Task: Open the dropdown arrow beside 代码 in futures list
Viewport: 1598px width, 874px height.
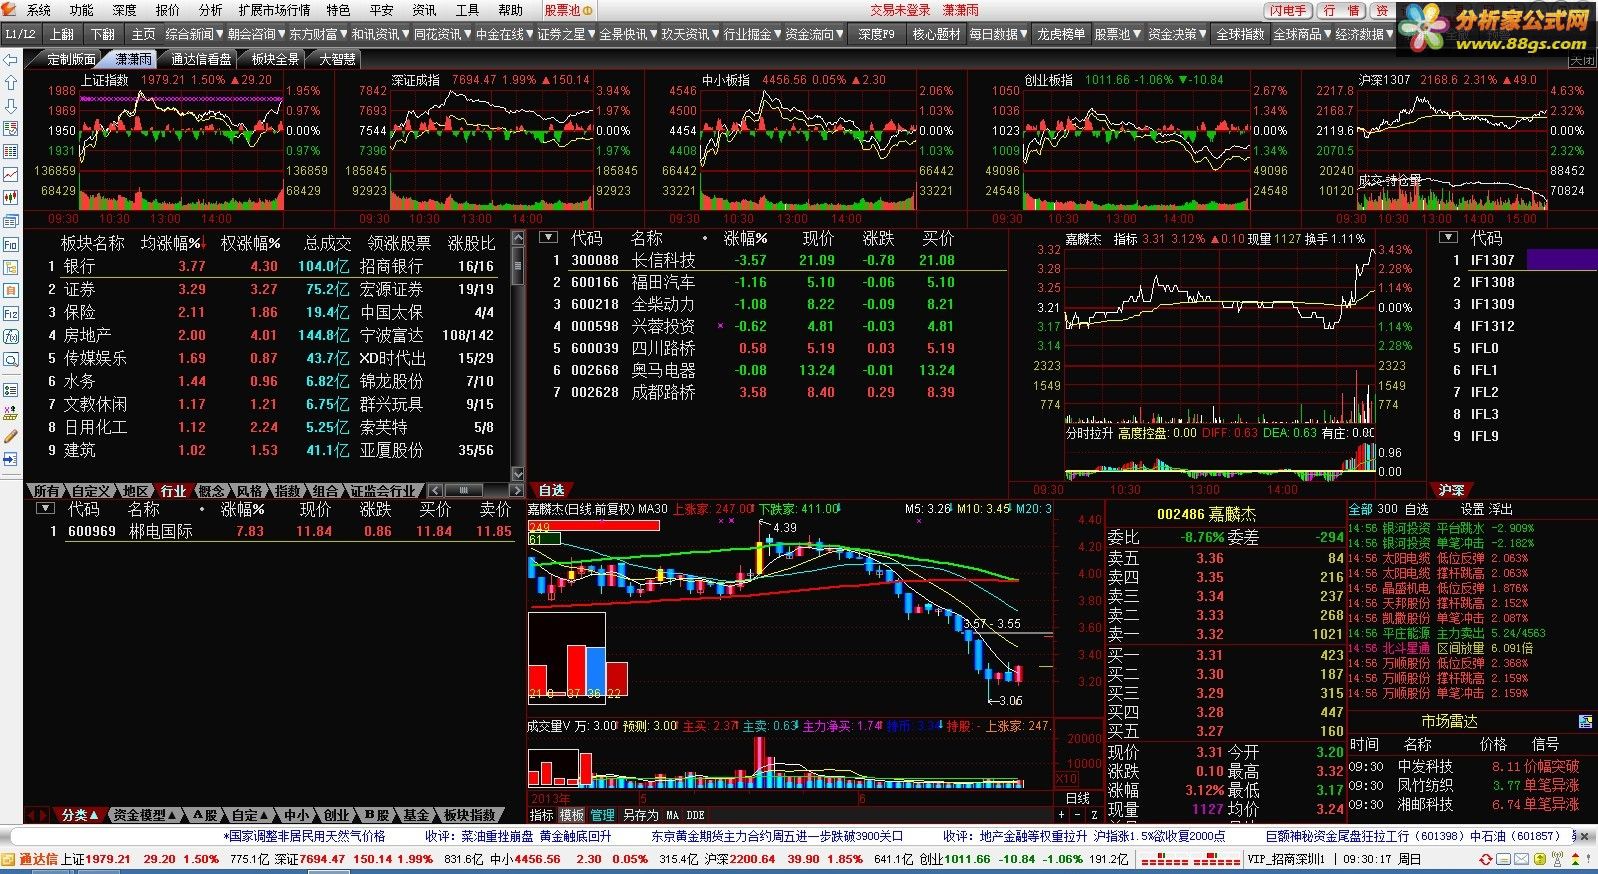Action: click(x=1448, y=238)
